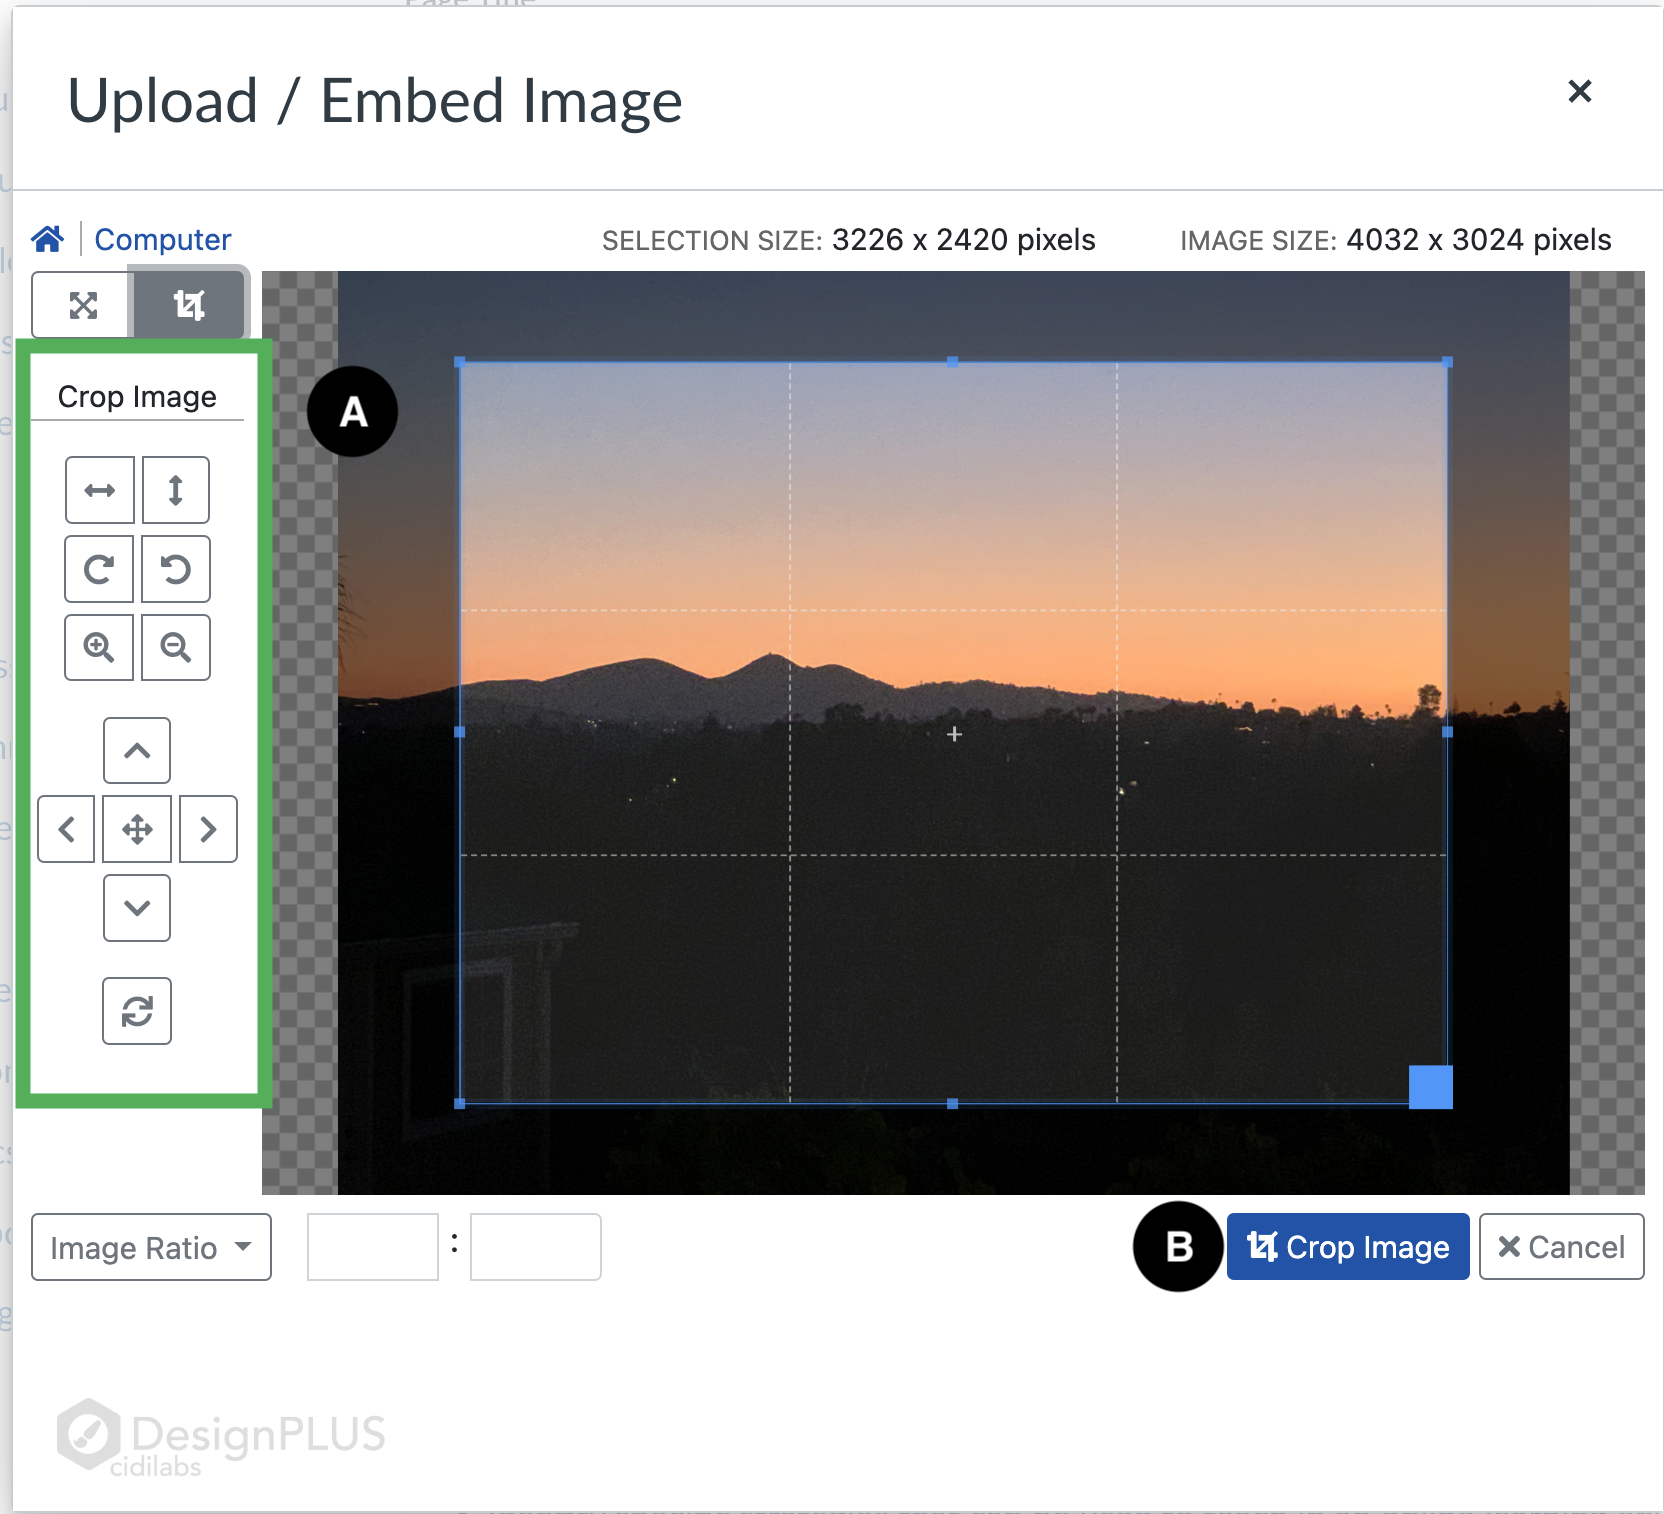
Task: Switch to the resize tab
Action: click(x=82, y=305)
